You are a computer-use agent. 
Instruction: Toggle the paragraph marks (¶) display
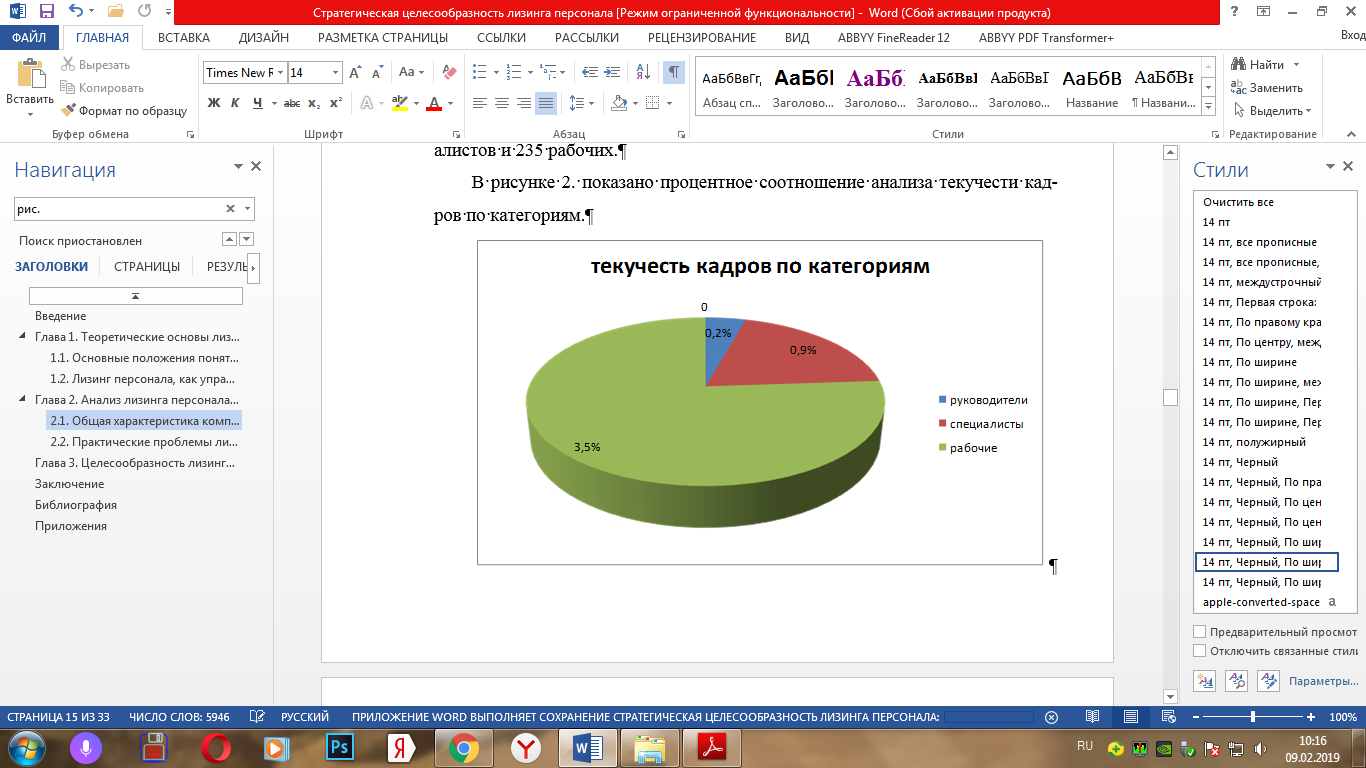click(x=674, y=73)
